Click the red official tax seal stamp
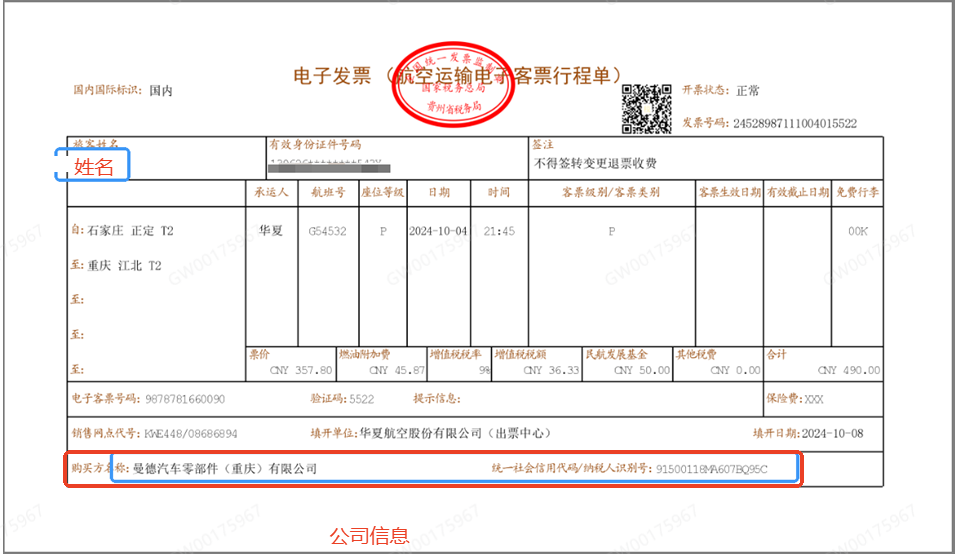The image size is (955, 554). point(453,82)
